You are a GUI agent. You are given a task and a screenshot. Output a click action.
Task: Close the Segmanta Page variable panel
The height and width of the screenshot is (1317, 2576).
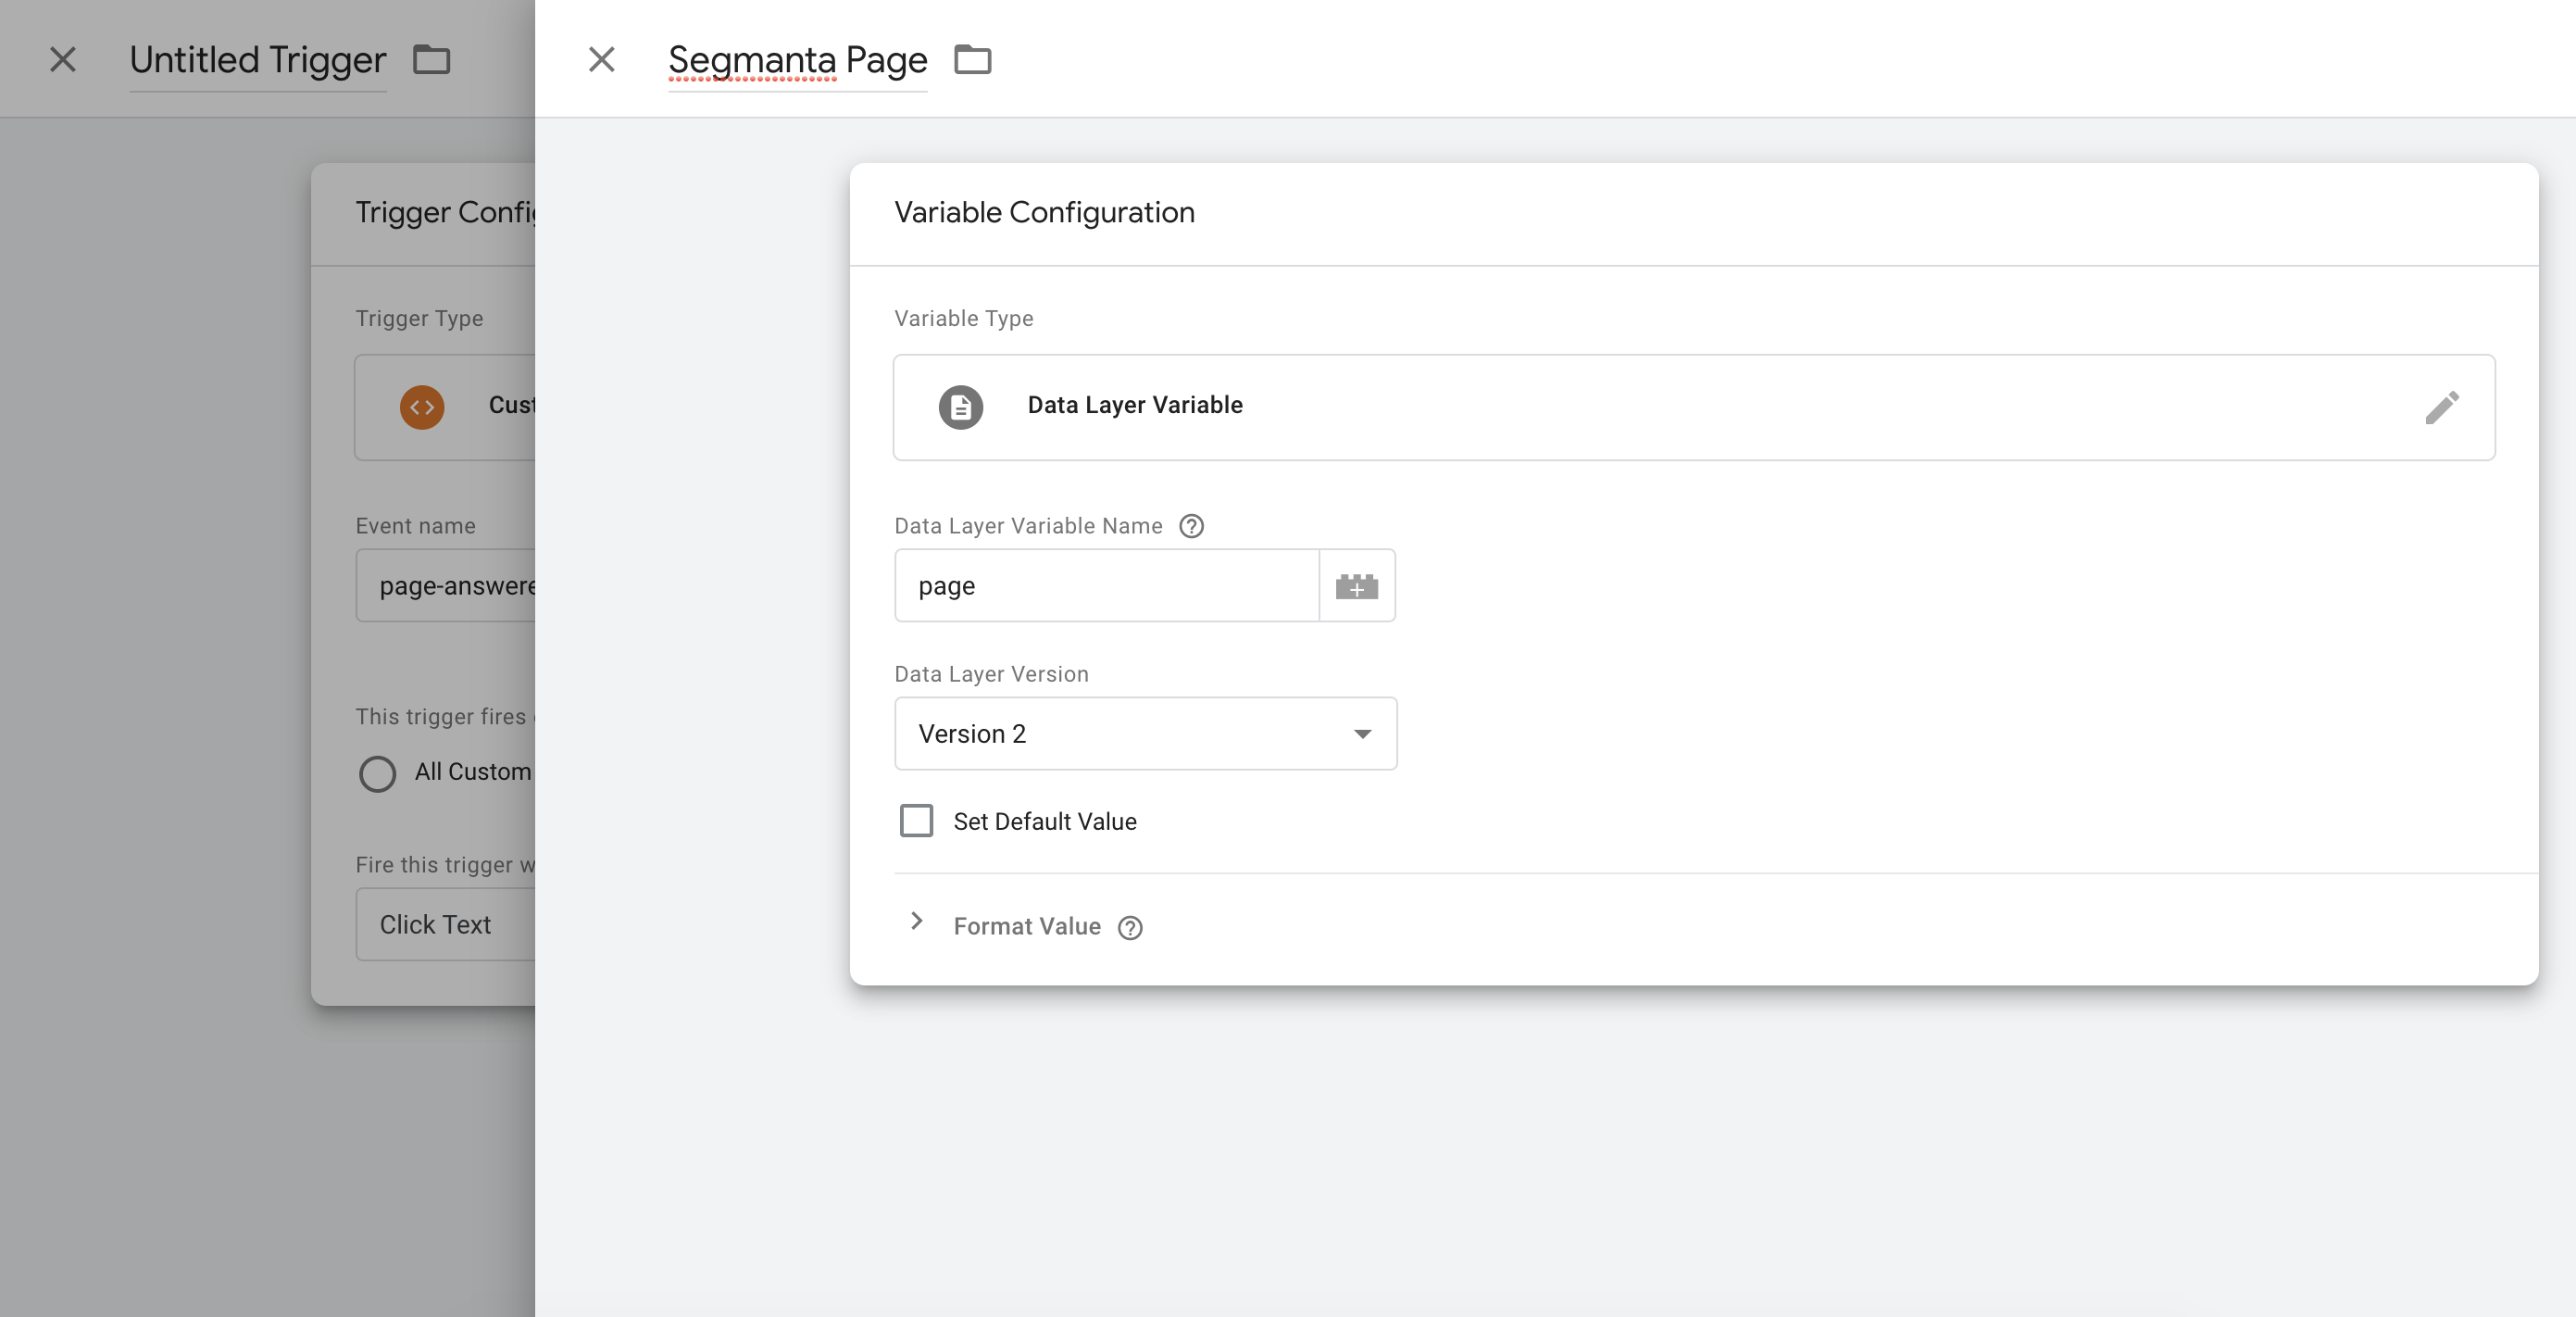(601, 59)
